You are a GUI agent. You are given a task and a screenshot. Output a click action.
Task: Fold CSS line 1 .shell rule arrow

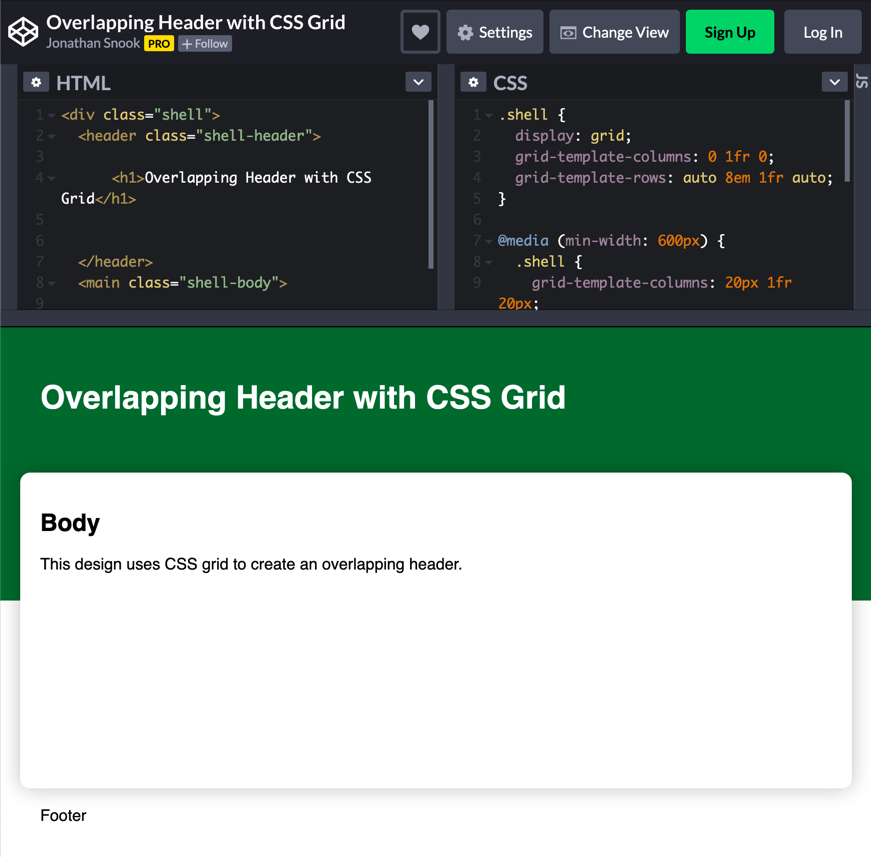(489, 116)
